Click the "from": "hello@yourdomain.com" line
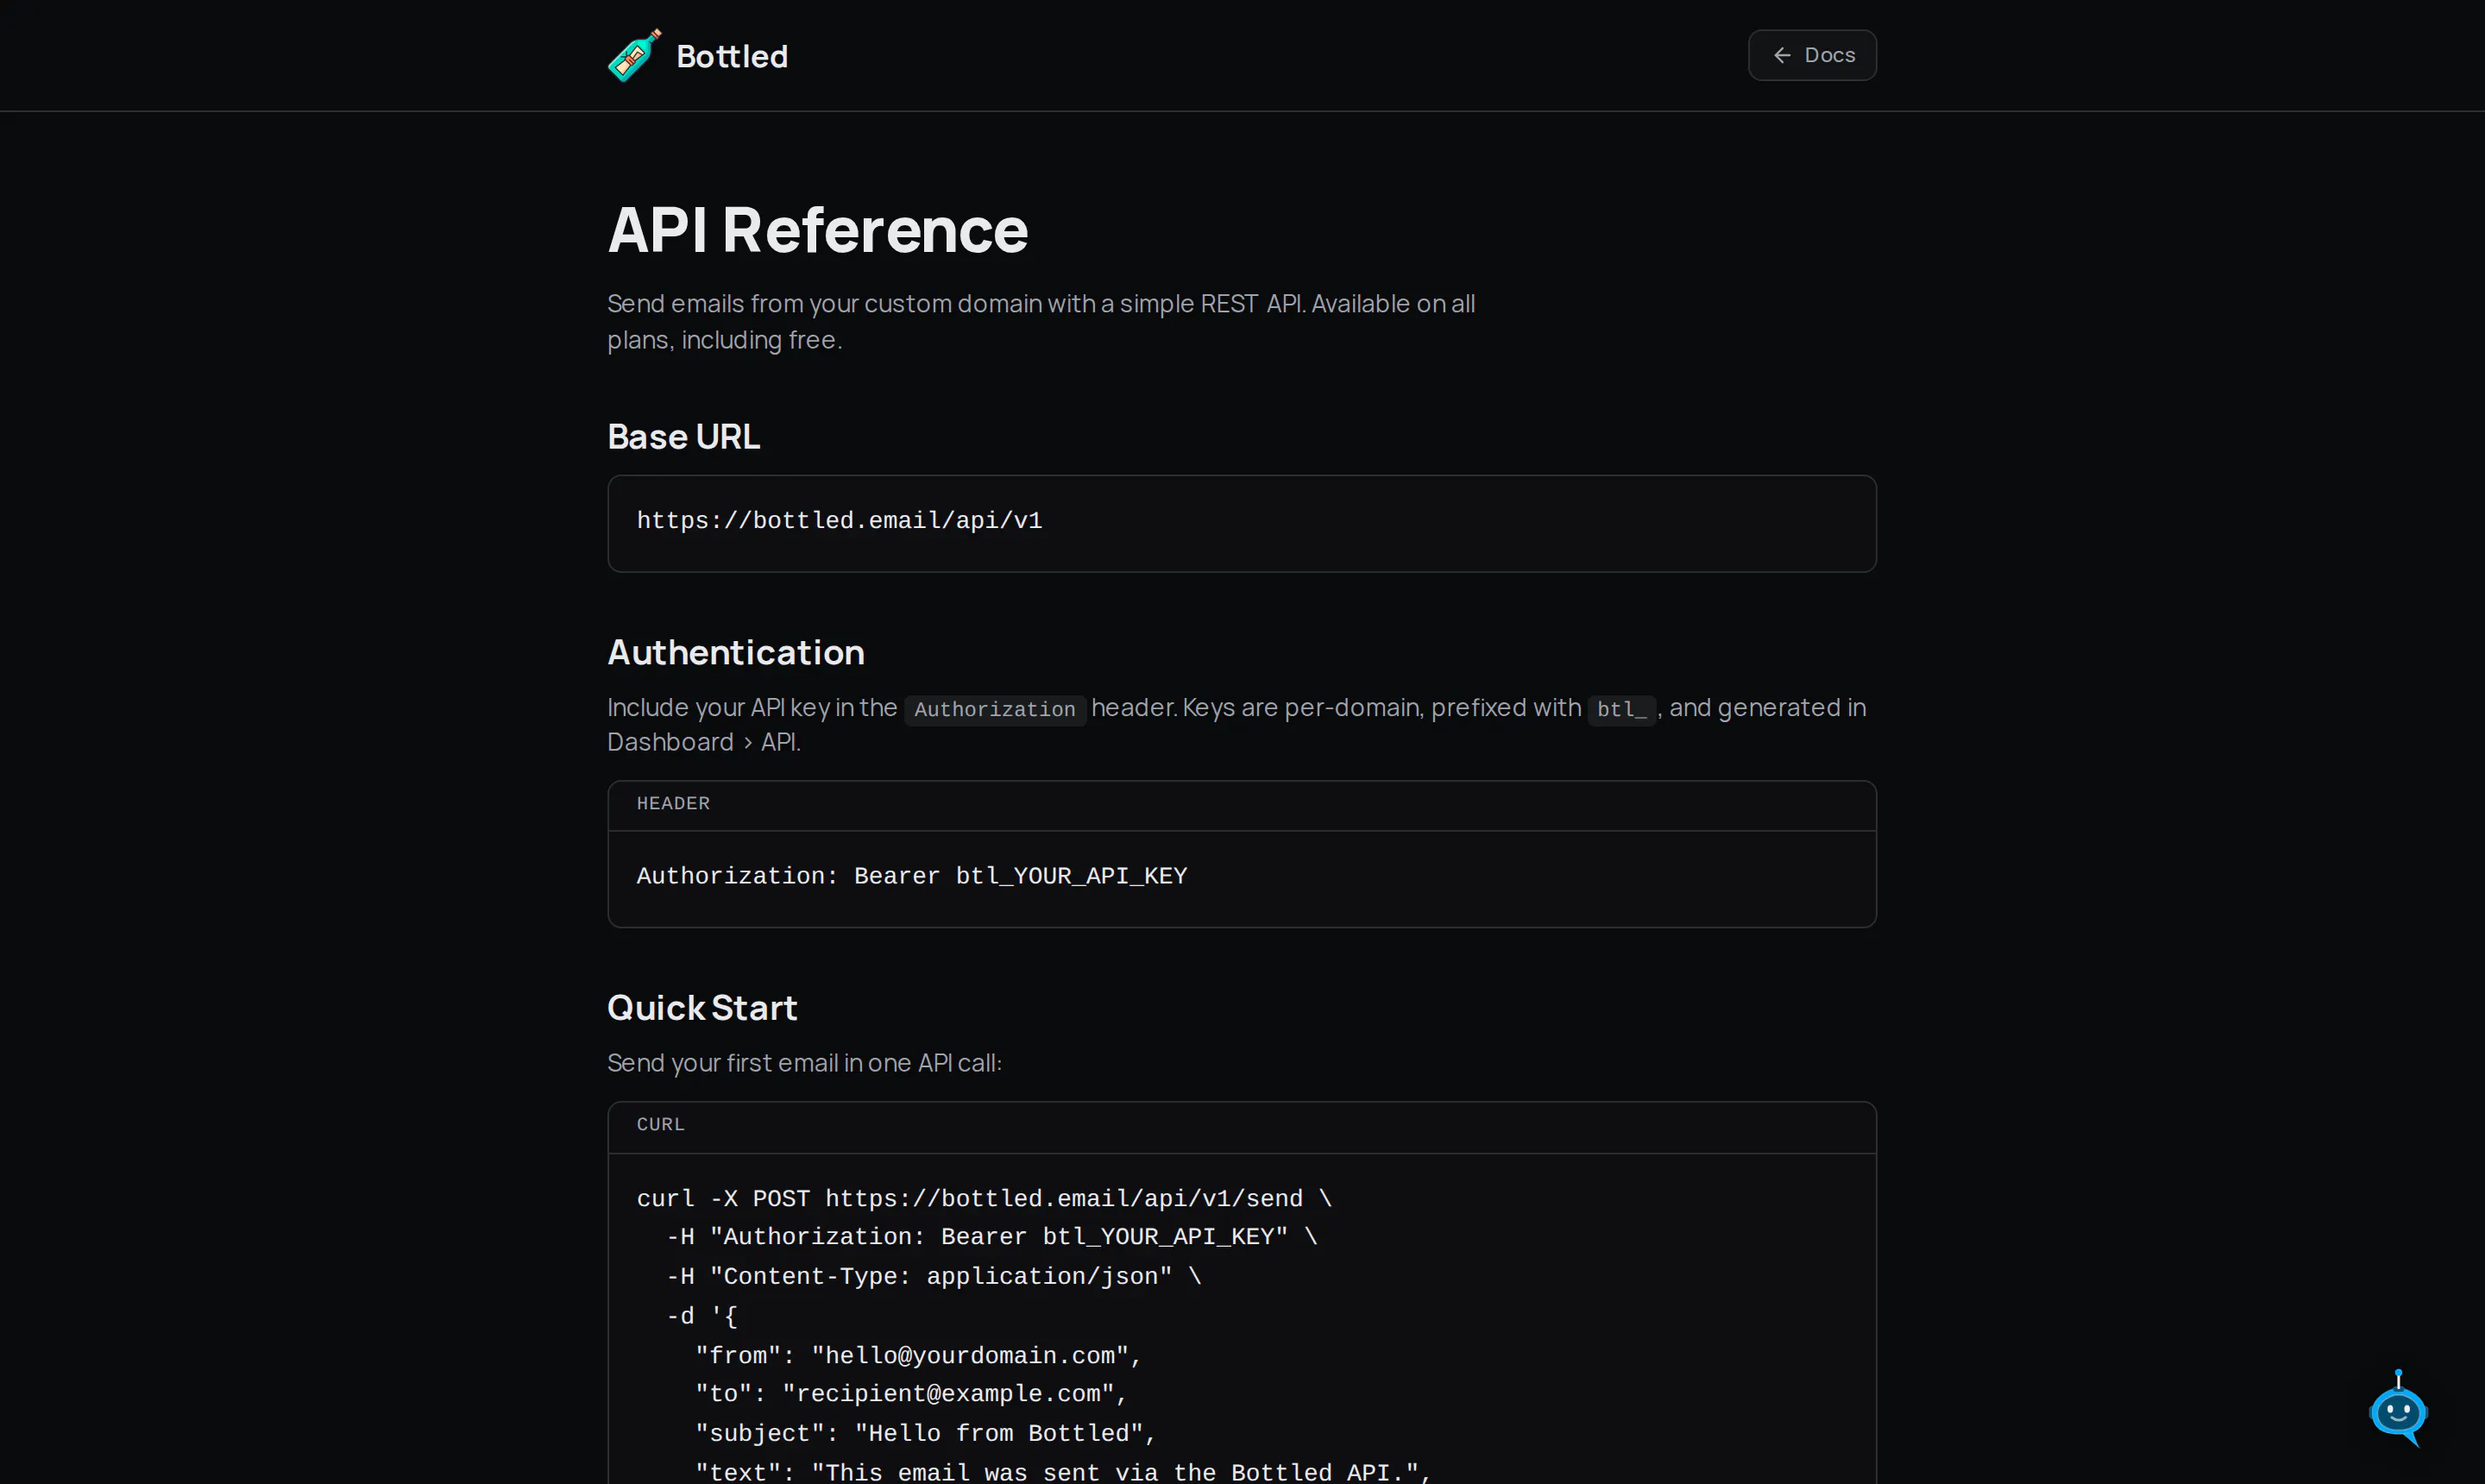Screen dimensions: 2485x1484 [918, 1356]
